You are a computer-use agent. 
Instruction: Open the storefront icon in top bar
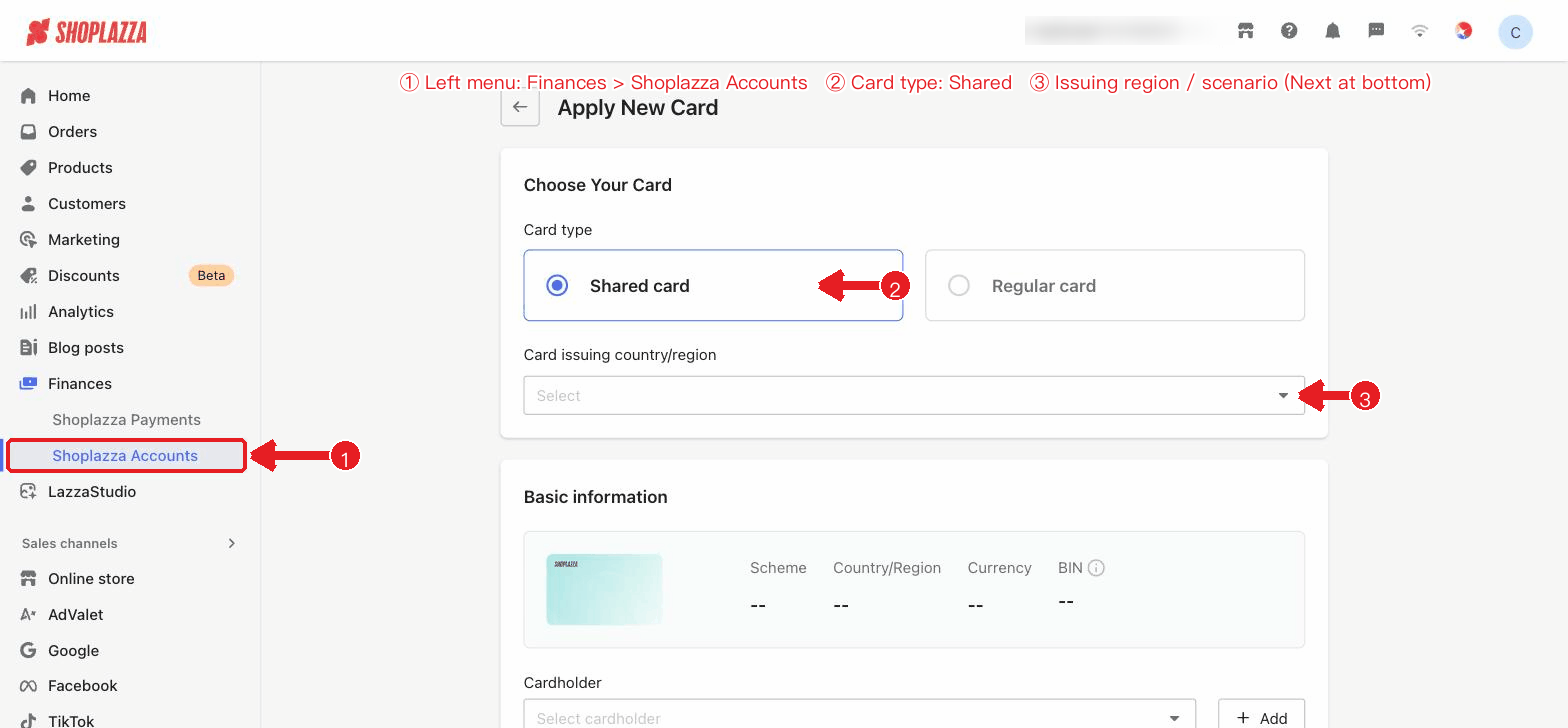[x=1245, y=31]
